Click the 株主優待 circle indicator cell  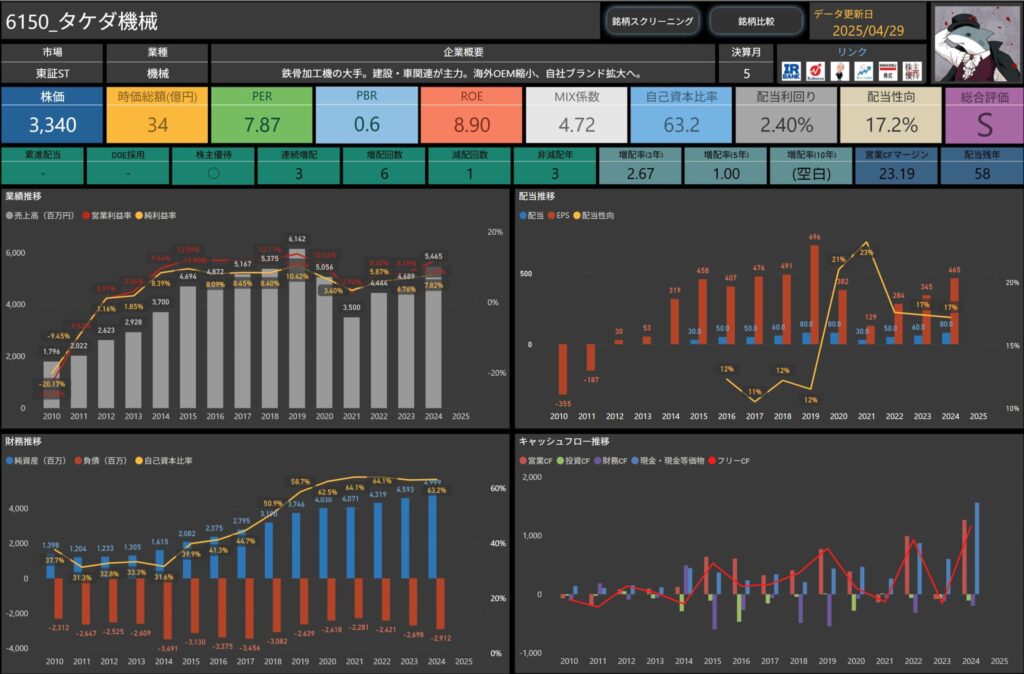coord(214,174)
